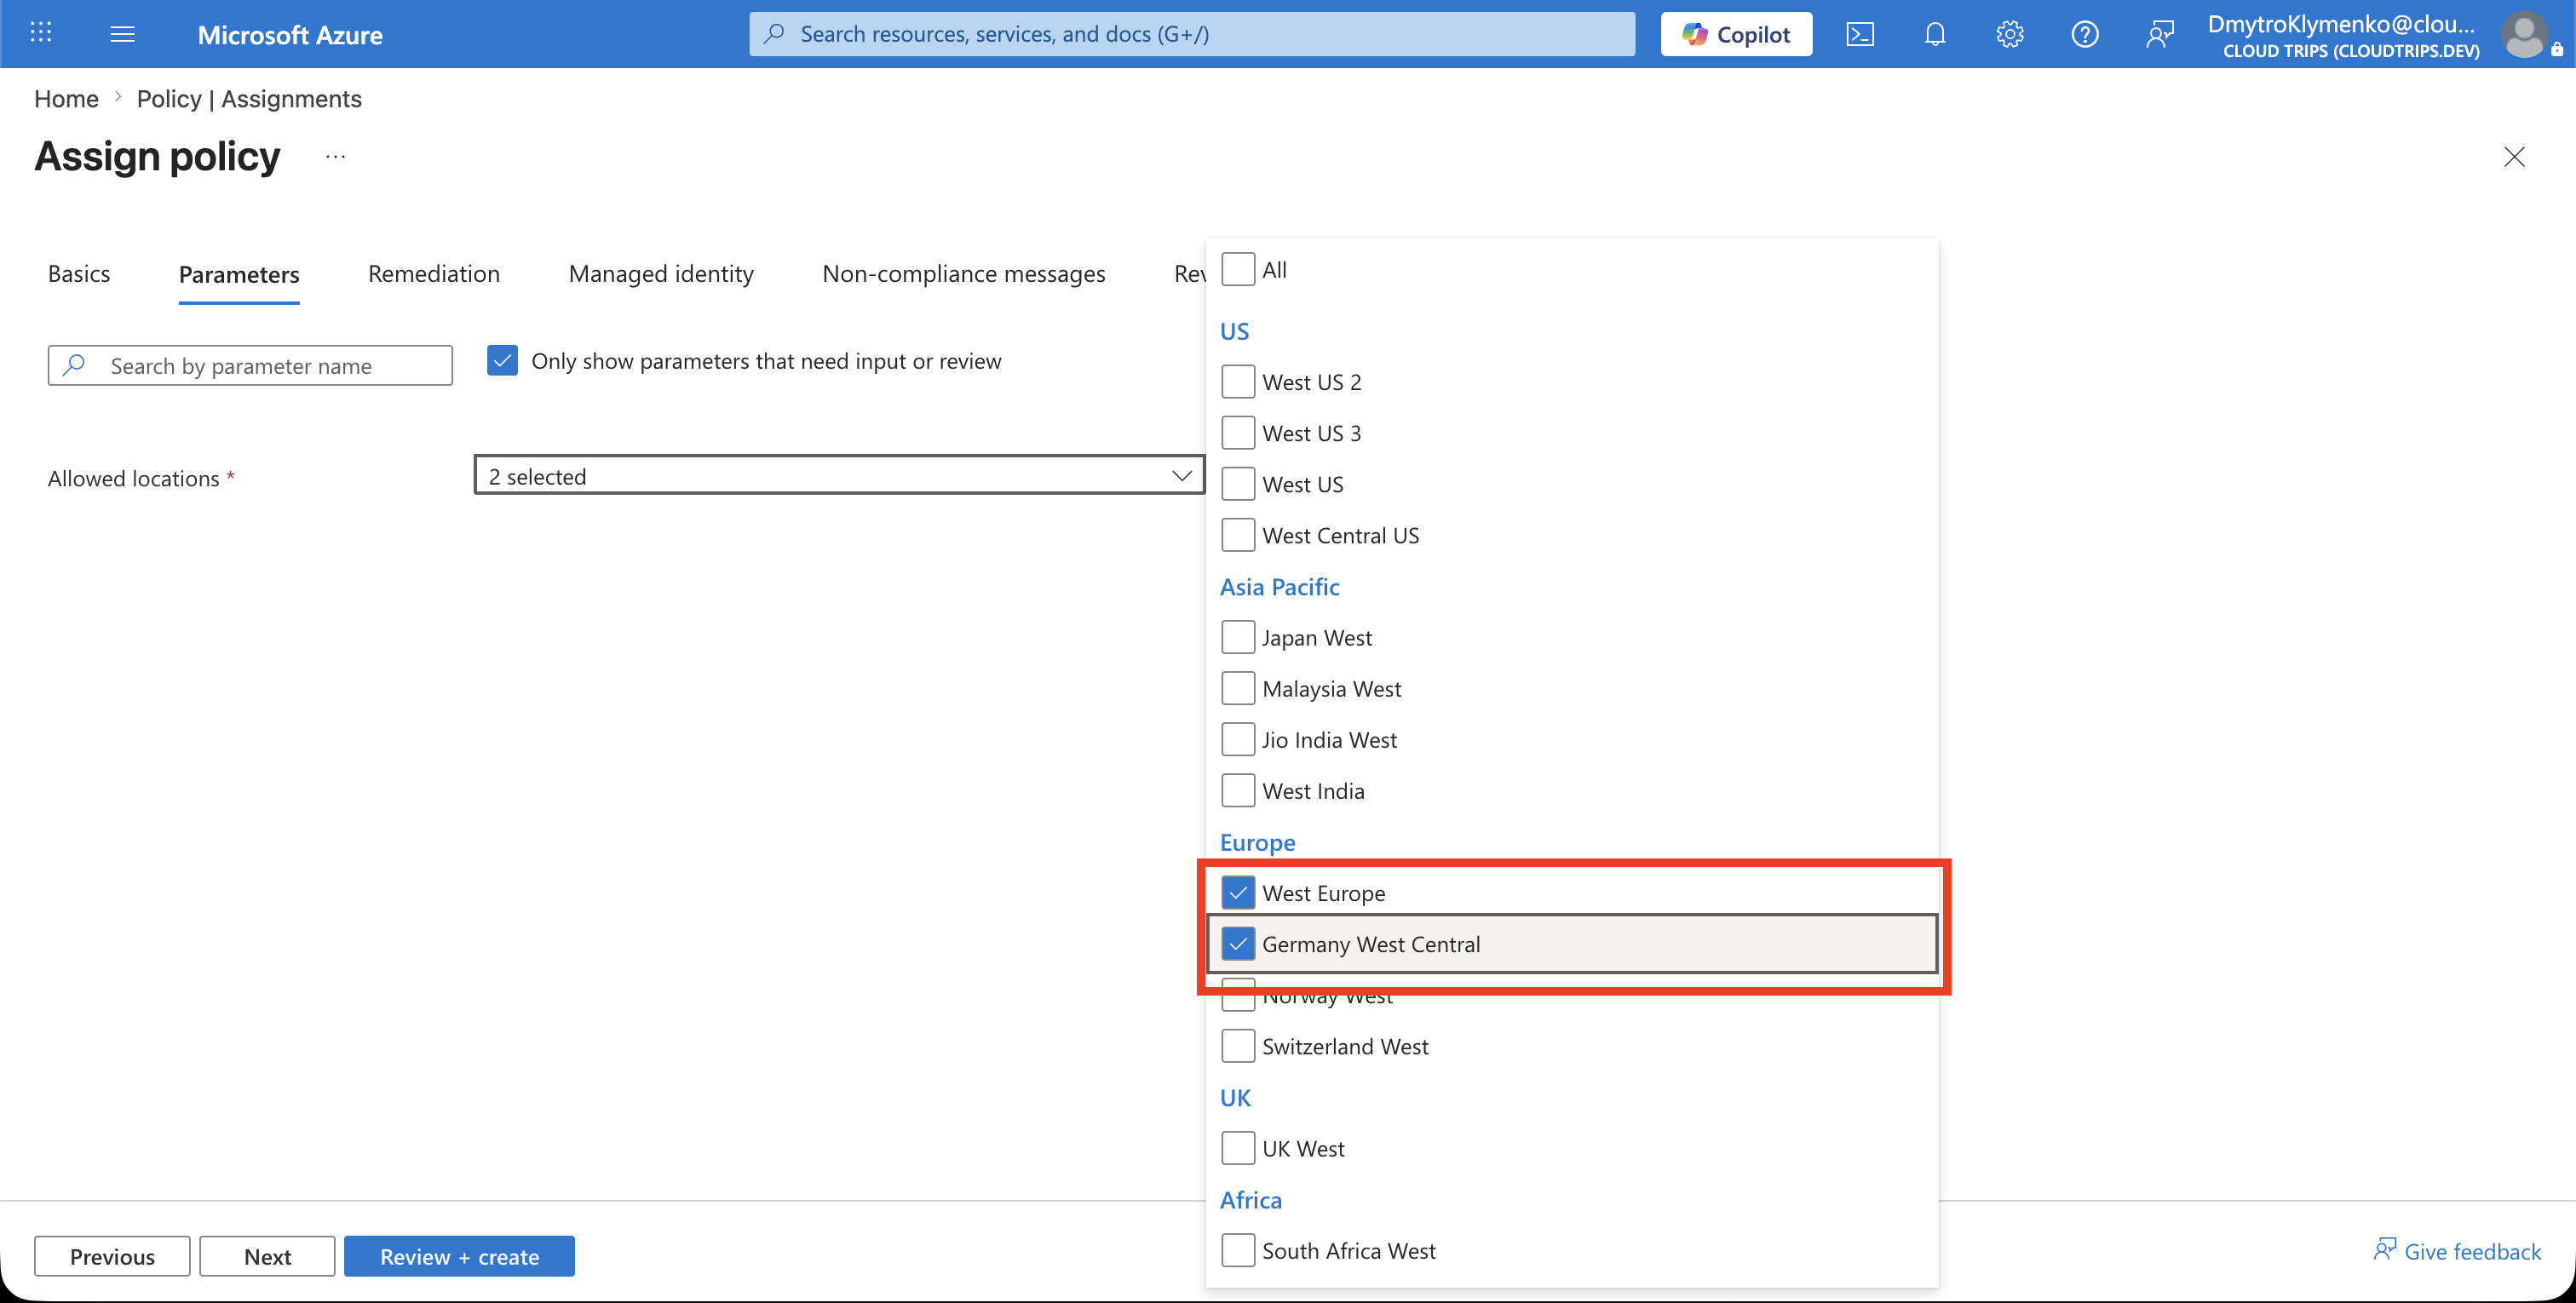
Task: Toggle Only show parameters that need input
Action: pyautogui.click(x=502, y=361)
